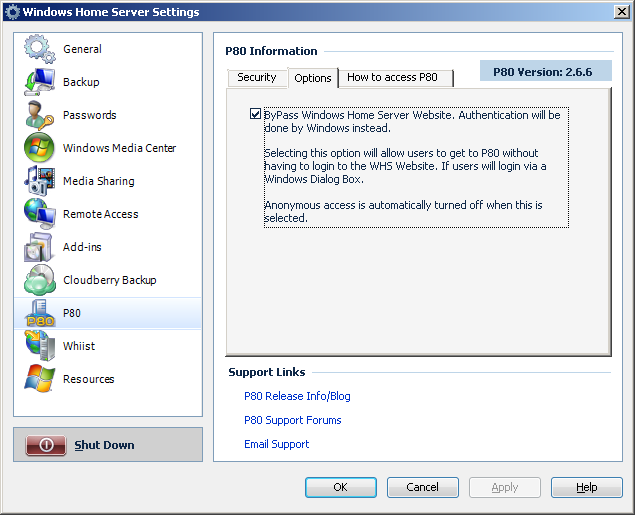This screenshot has height=515, width=635.
Task: Select the Whiist label
Action: coord(79,346)
